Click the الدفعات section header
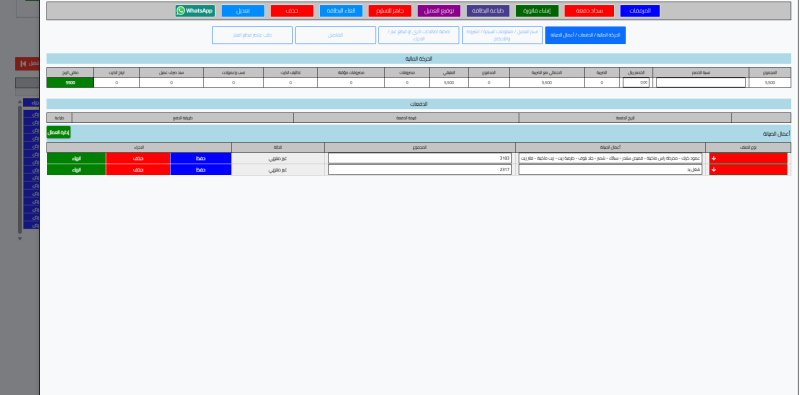This screenshot has height=395, width=800. (418, 104)
